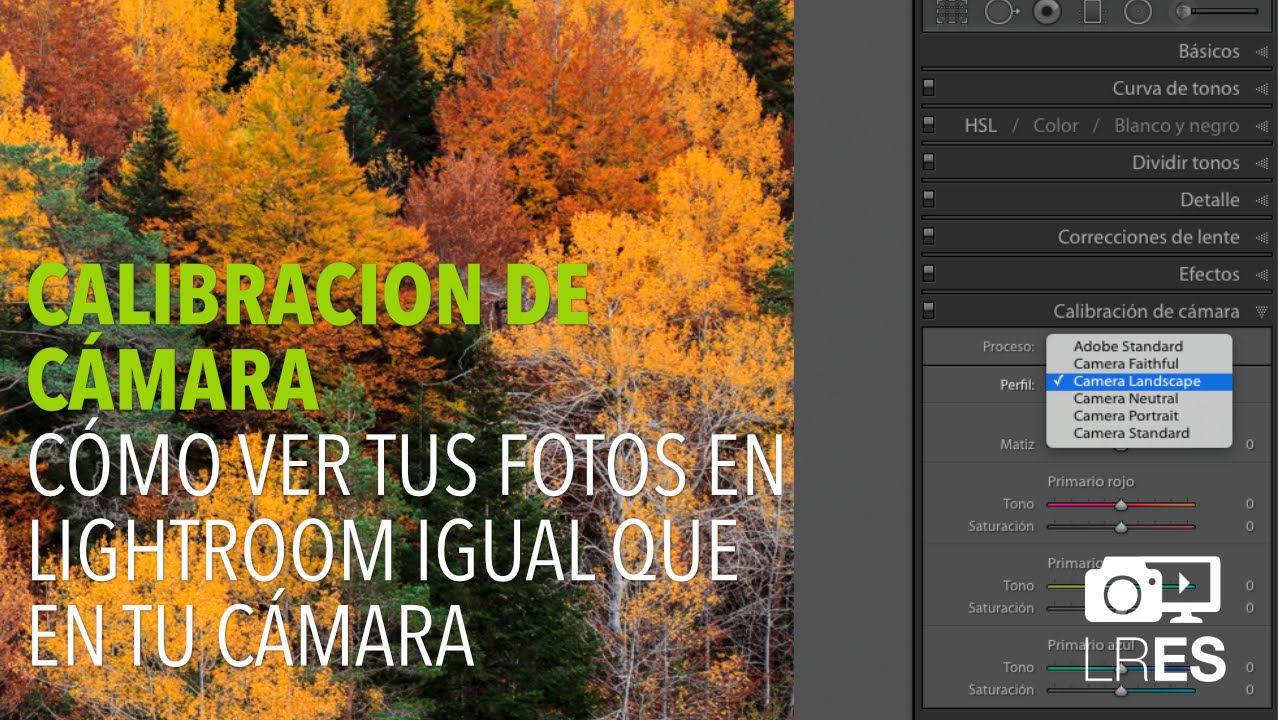Image resolution: width=1280 pixels, height=720 pixels.
Task: Click the Calibración de cámara title
Action: click(1146, 312)
